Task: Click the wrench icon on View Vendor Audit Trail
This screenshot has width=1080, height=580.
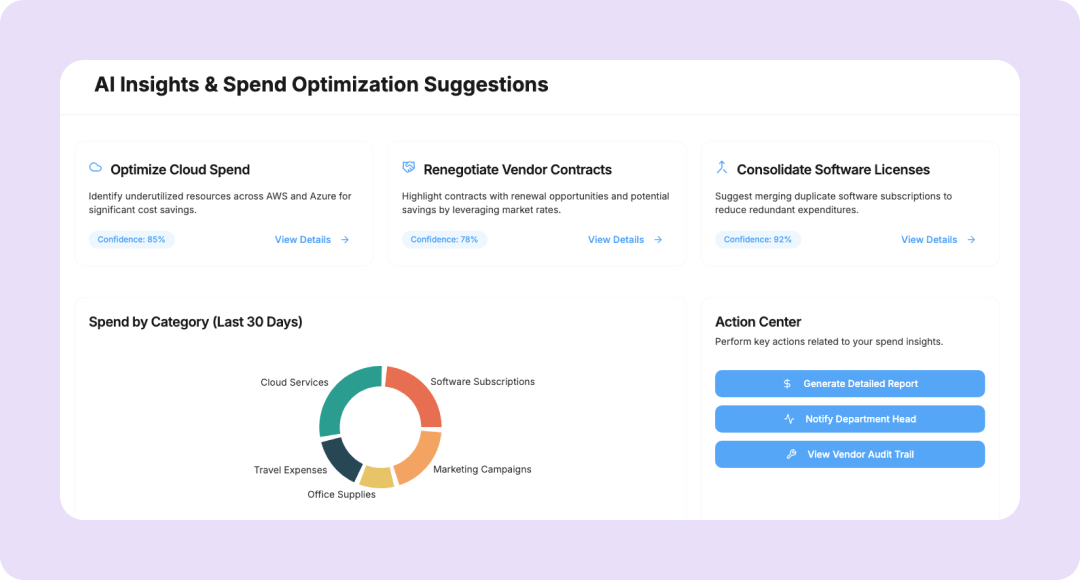Action: (x=791, y=454)
